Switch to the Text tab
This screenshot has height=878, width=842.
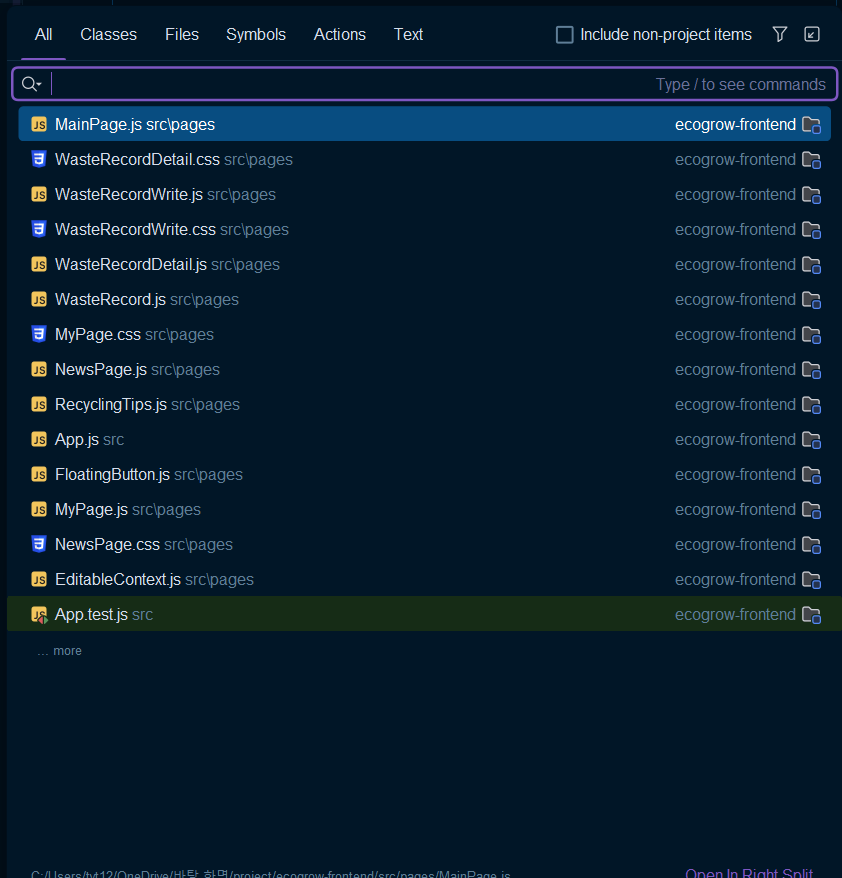click(x=408, y=34)
